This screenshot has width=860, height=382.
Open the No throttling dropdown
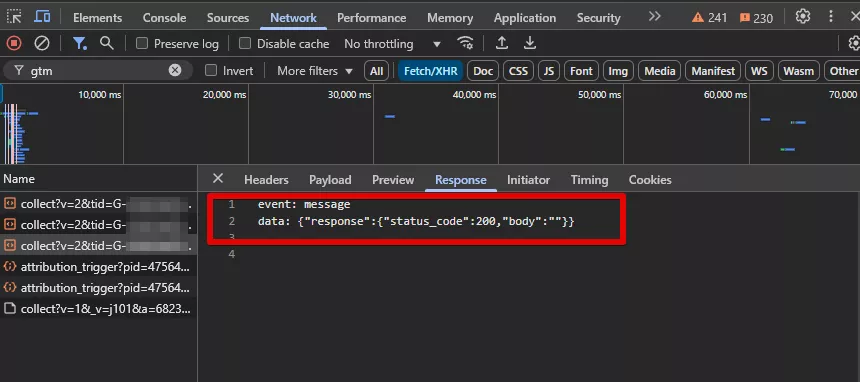coord(392,44)
